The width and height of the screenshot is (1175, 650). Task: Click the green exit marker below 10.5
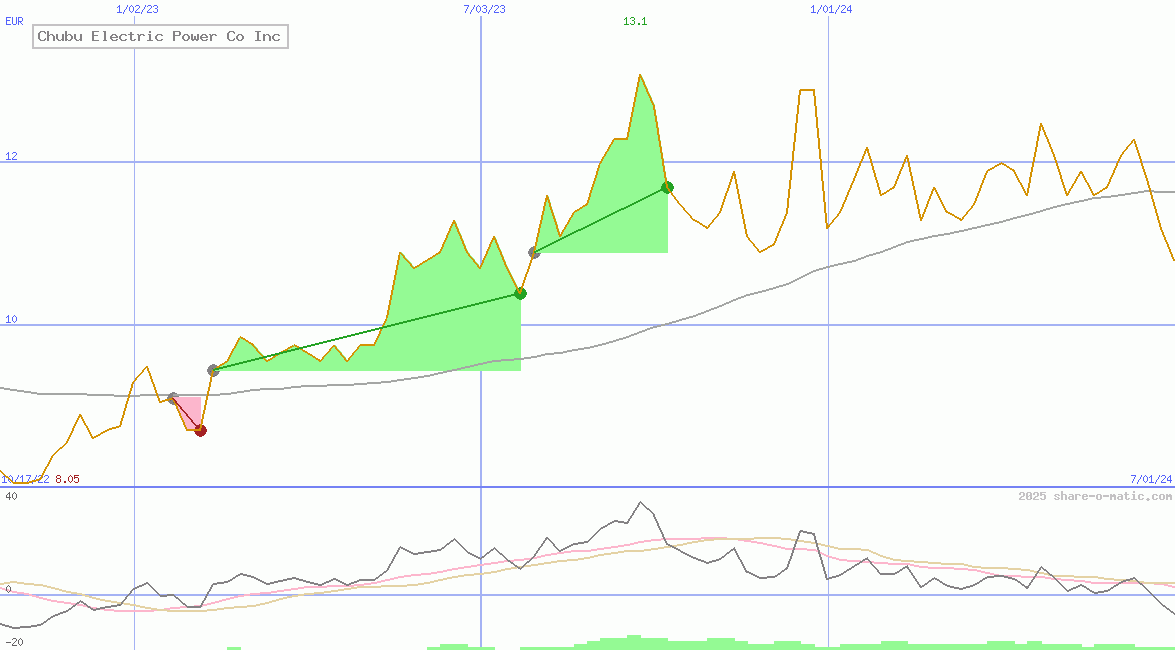point(520,293)
